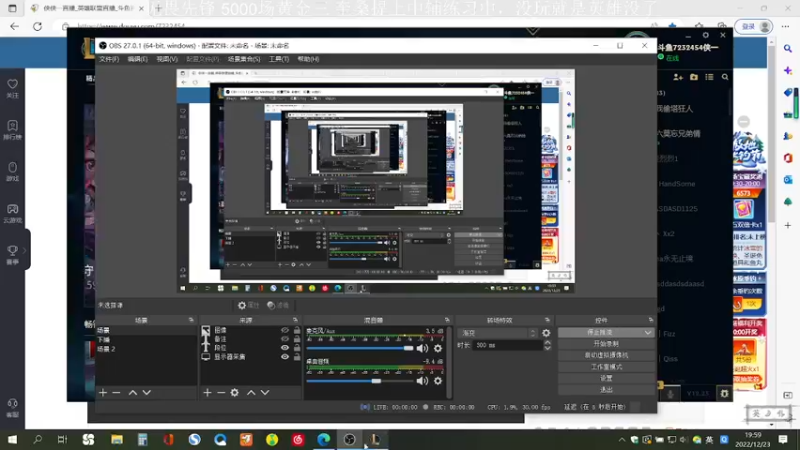Open the View menu in OBS
This screenshot has width=800, height=450.
point(167,59)
